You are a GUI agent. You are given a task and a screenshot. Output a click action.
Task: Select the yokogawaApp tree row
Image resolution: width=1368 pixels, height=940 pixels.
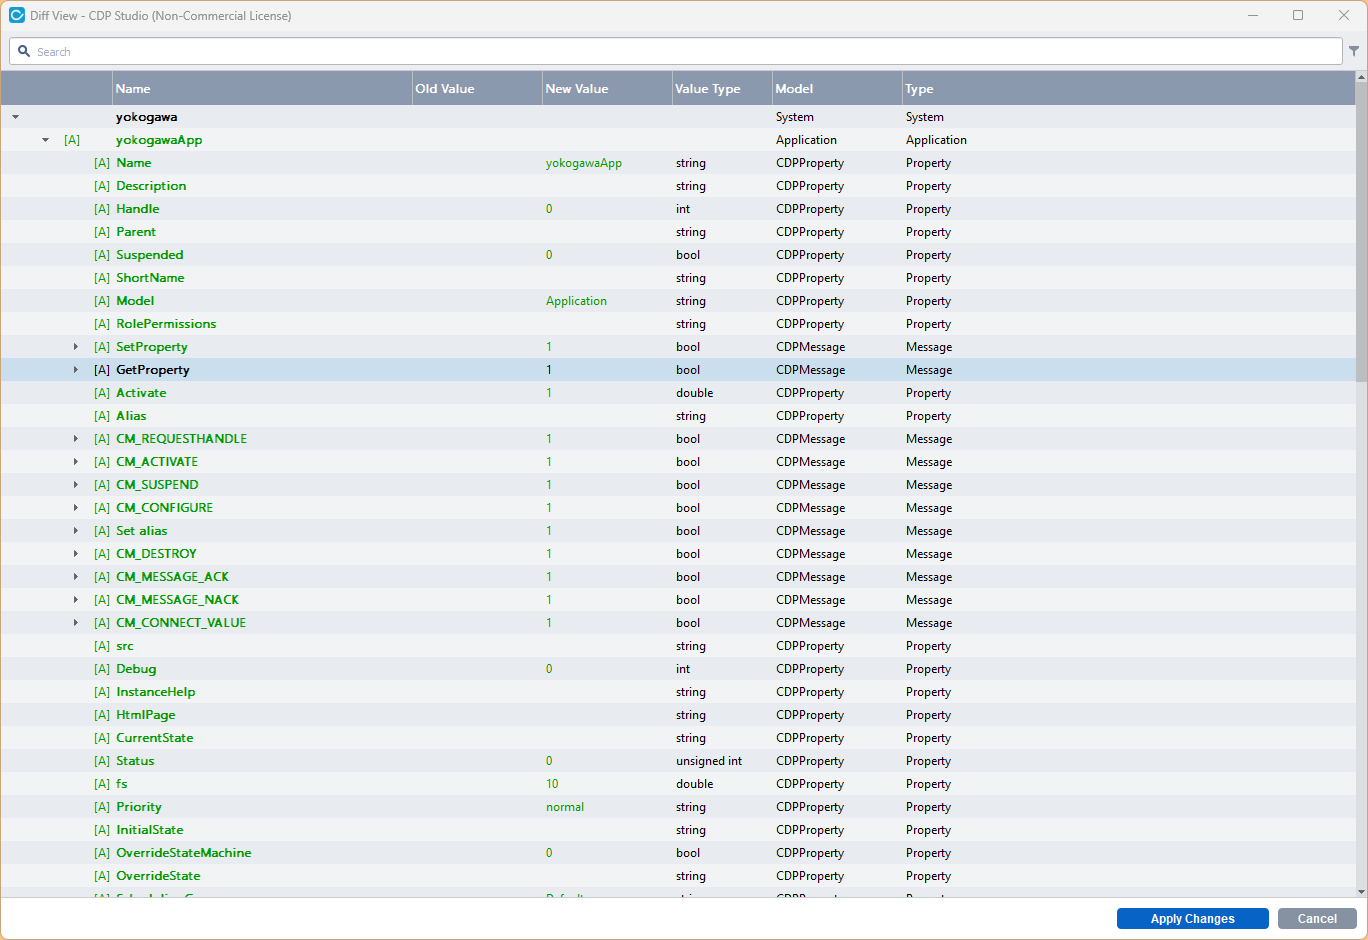click(678, 140)
